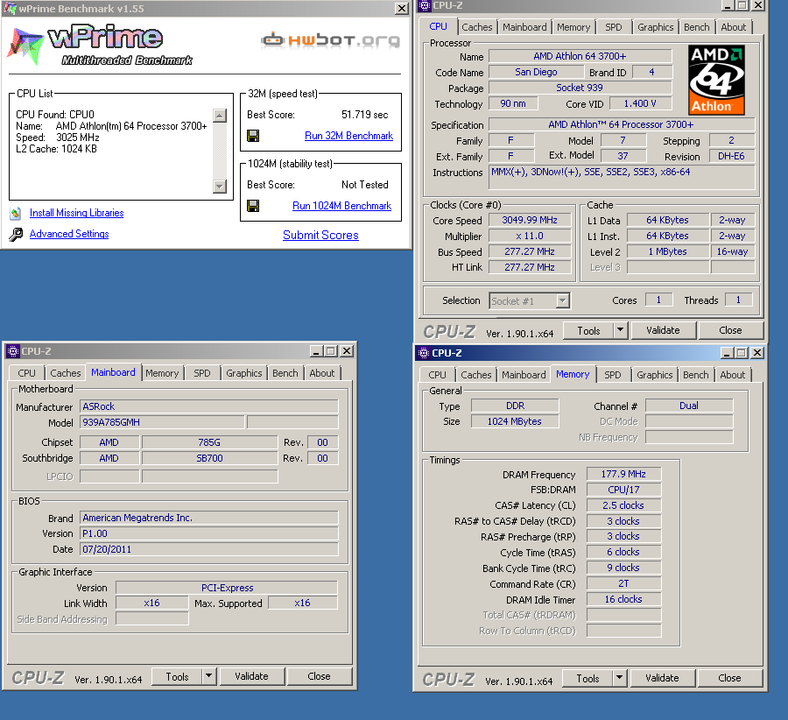
Task: Click the CPU-Z title icon in Mainboard window
Action: coord(13,351)
